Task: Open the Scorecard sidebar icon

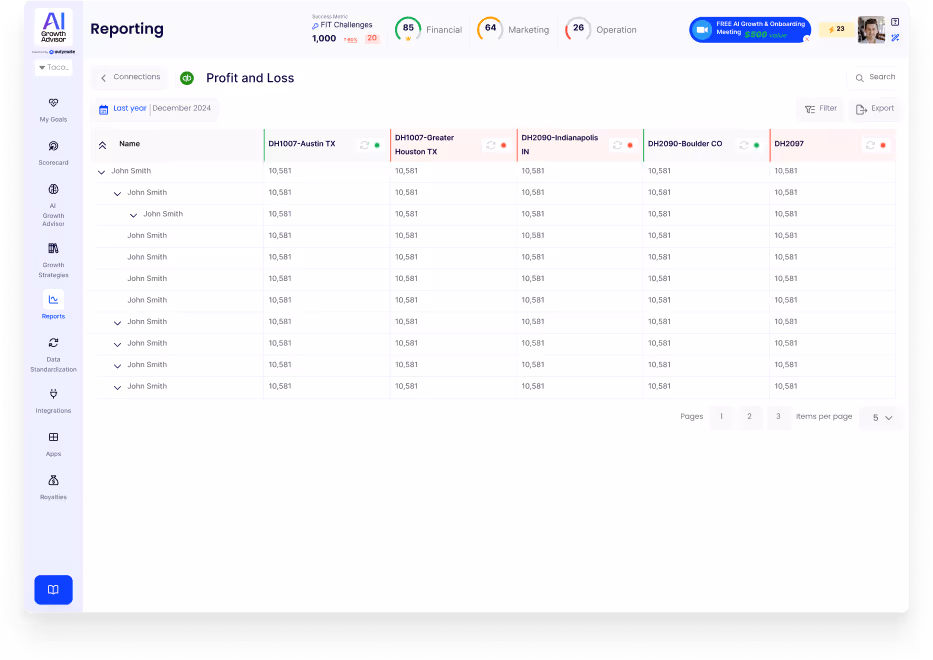Action: 53,146
